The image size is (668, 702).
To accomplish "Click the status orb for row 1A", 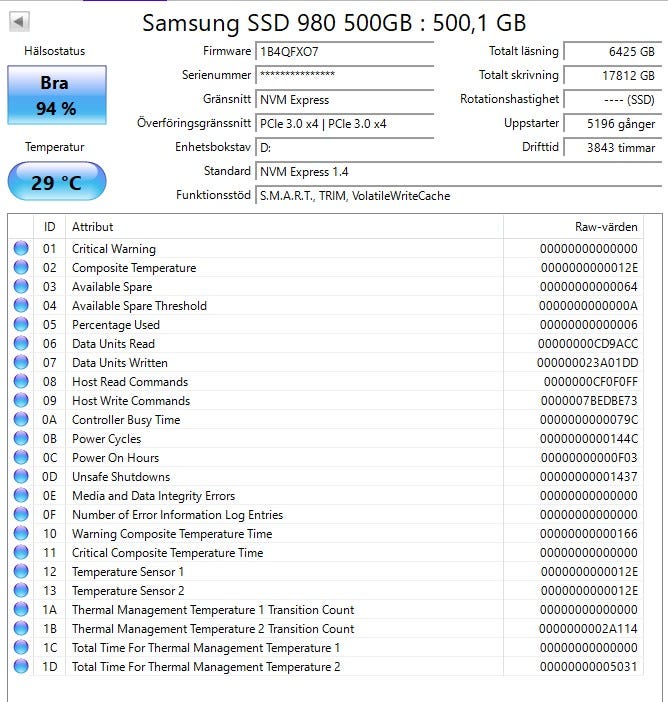I will tap(21, 609).
